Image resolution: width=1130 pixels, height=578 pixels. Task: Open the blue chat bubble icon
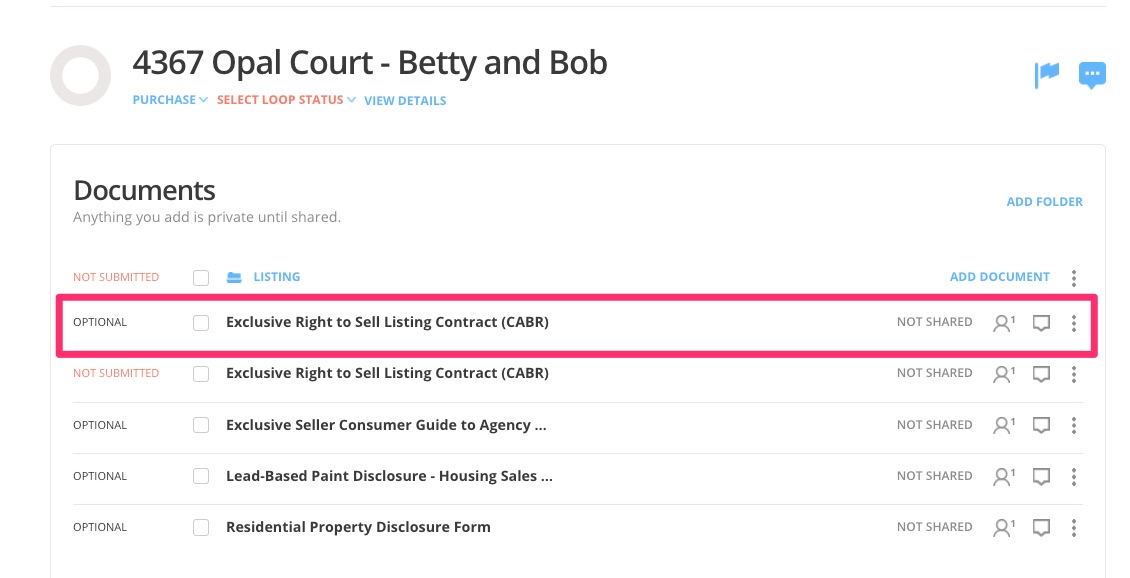click(1092, 74)
